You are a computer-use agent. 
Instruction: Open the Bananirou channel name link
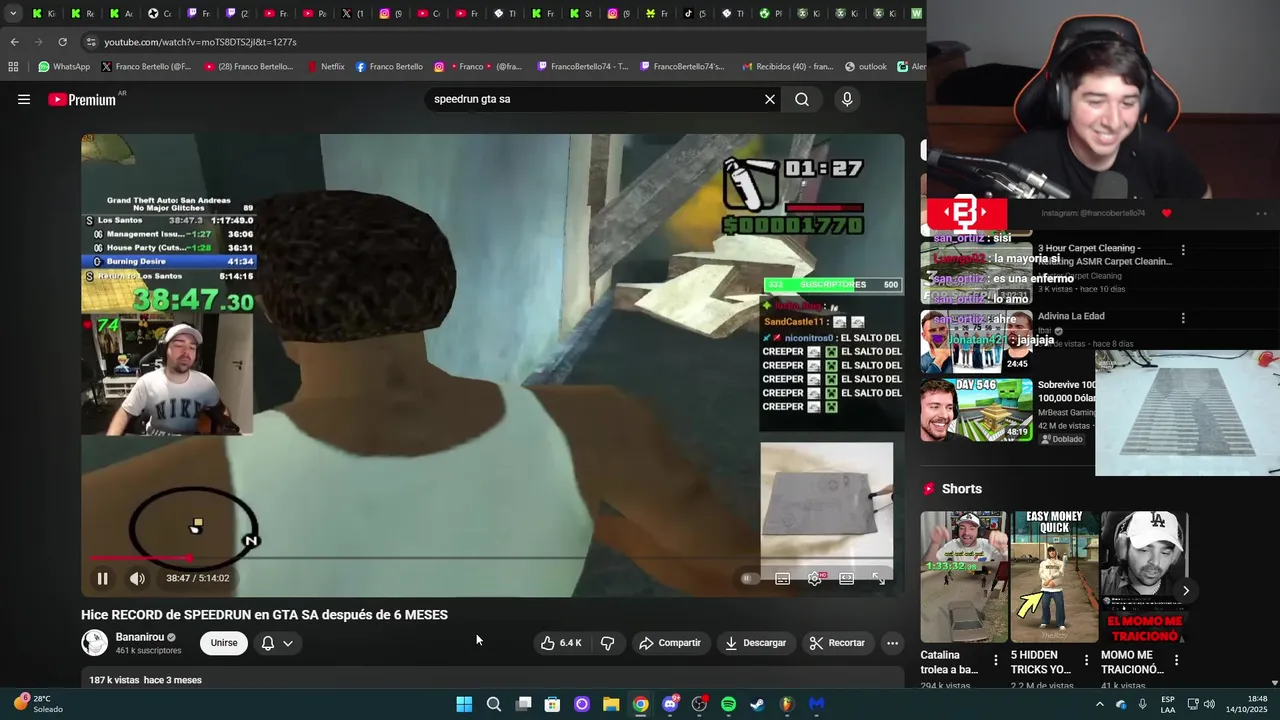coord(139,637)
